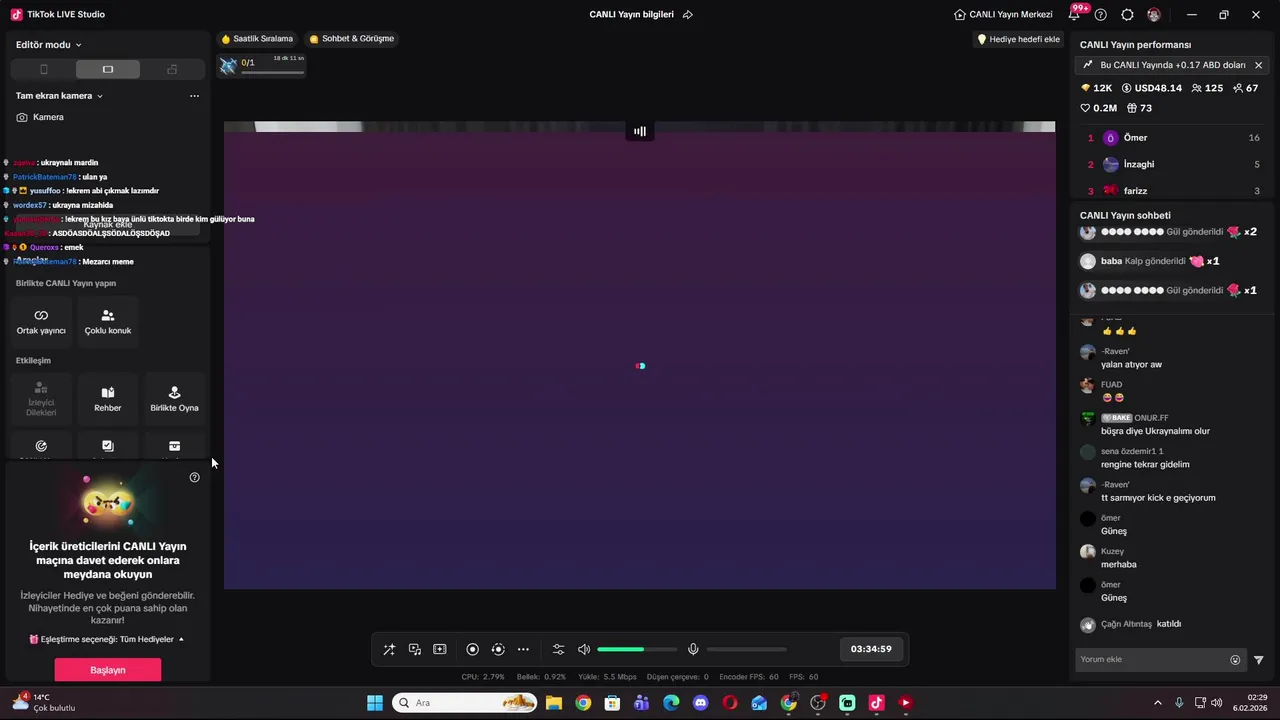Image resolution: width=1280 pixels, height=720 pixels.
Task: Open Ortak yayıncı co-host tool
Action: pyautogui.click(x=41, y=321)
